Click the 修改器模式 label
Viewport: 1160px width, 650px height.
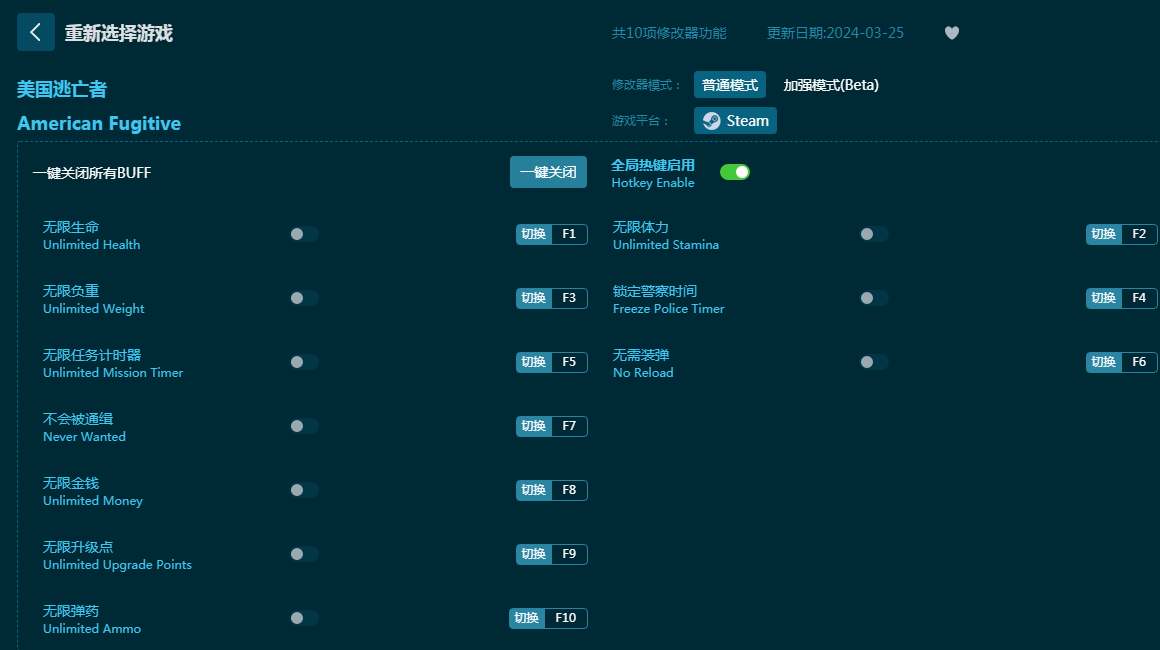[646, 85]
